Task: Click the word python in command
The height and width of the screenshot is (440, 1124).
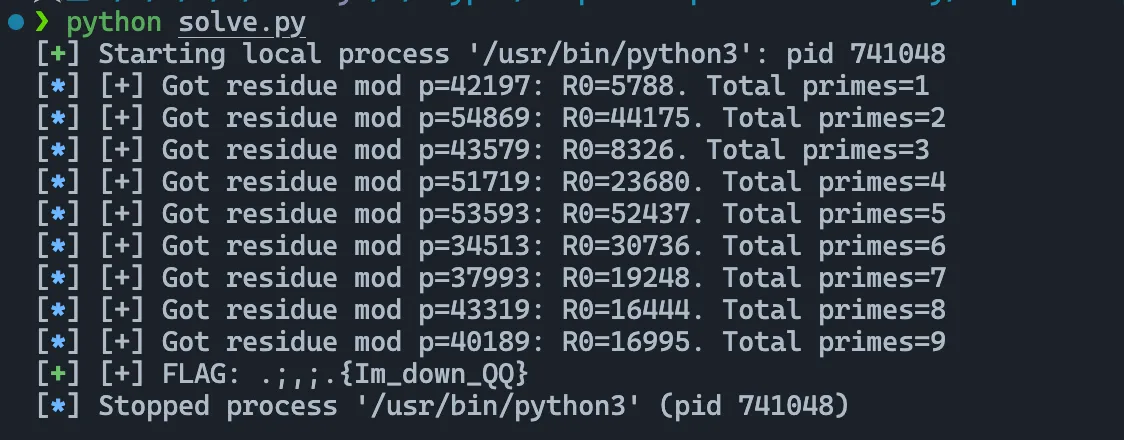Action: click(x=114, y=24)
